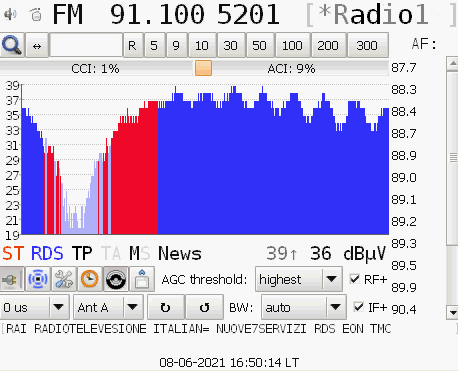
Task: Click the RAI RADIOTELEVISIONE radiotext line
Action: pos(198,329)
